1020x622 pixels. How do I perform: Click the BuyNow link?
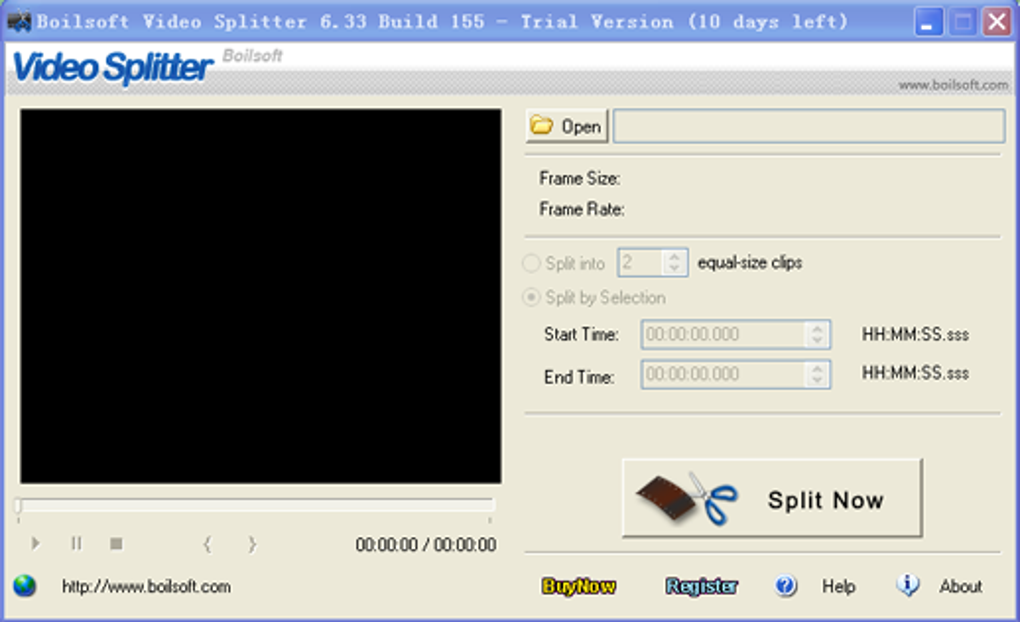tap(578, 586)
